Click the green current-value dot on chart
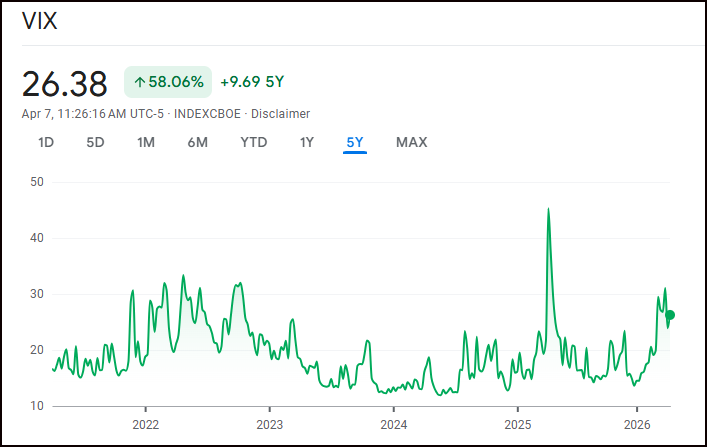The height and width of the screenshot is (447, 707). tap(670, 315)
